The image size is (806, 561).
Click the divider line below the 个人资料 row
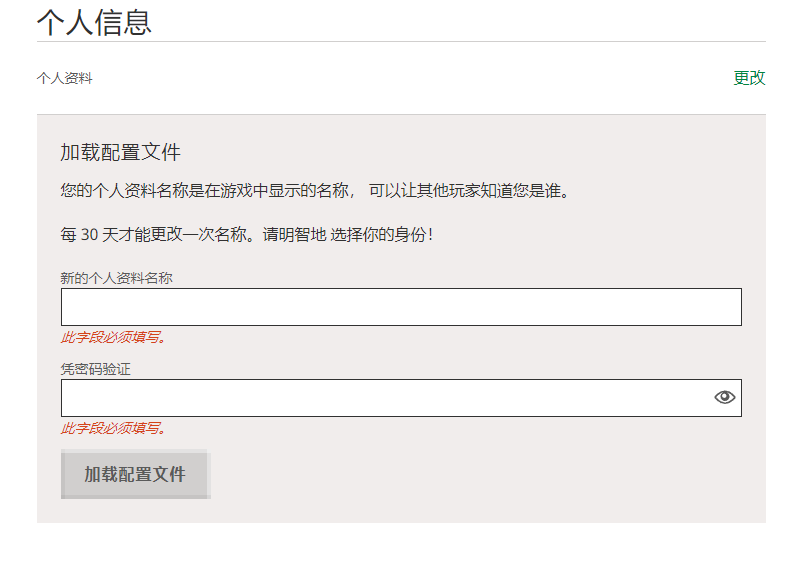tap(401, 114)
